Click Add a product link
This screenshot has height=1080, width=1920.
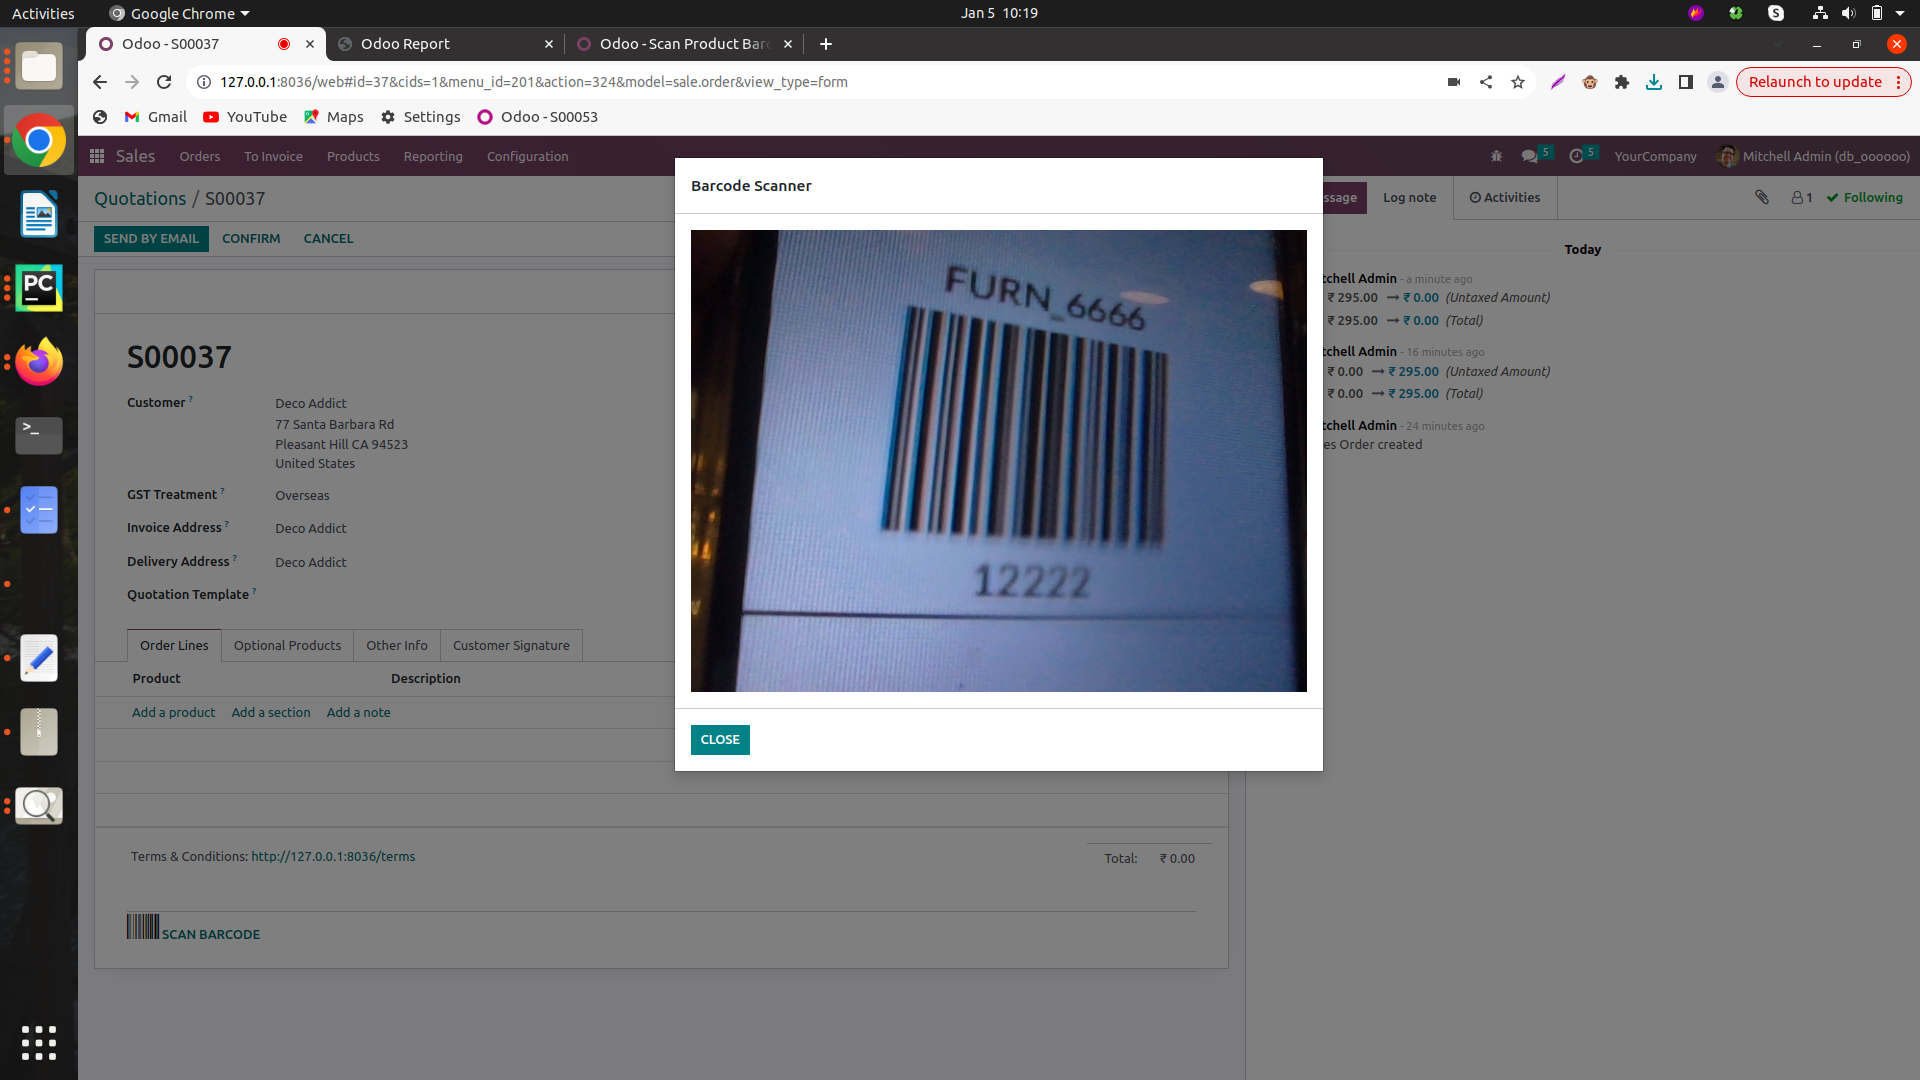click(x=173, y=713)
